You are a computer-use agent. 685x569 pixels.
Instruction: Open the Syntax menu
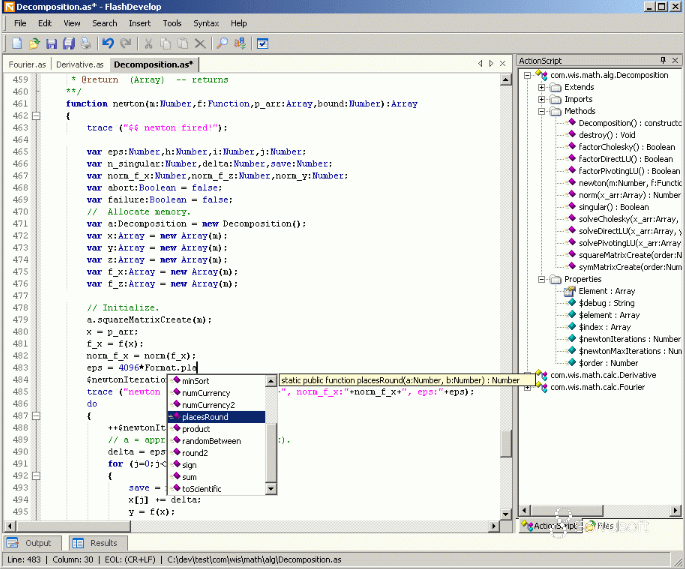tap(206, 22)
